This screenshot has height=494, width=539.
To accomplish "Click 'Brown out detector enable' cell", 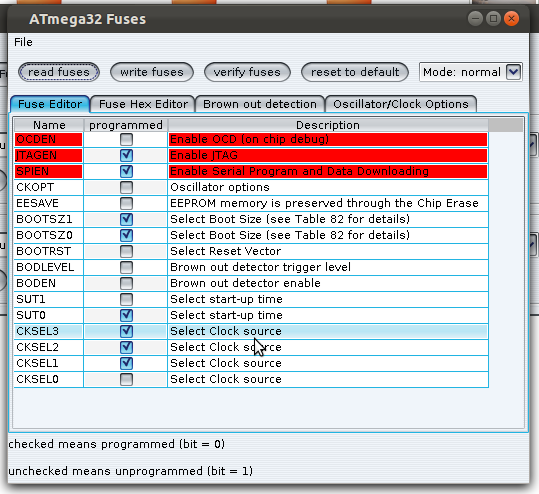I will [x=328, y=283].
